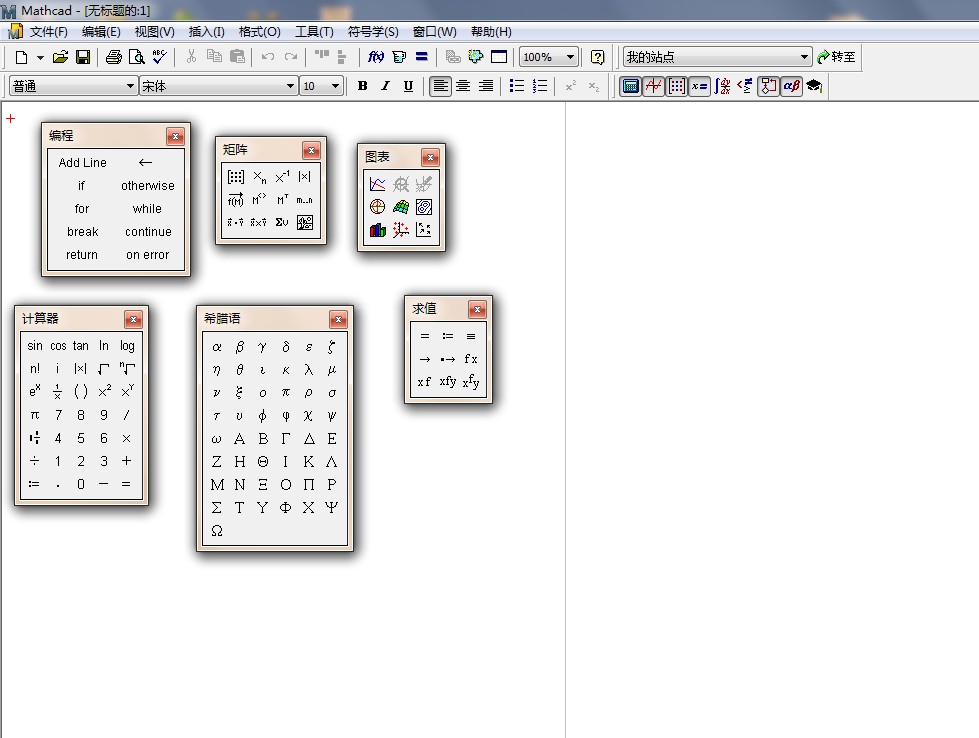The image size is (979, 738).
Task: Show the Graph toolbar from the math palette
Action: pos(654,86)
